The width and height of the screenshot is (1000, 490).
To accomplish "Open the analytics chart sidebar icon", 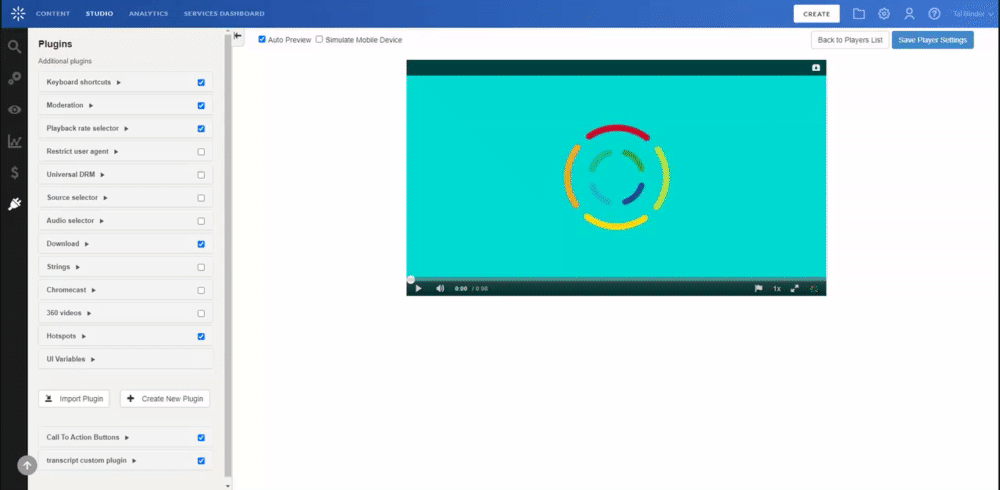I will [x=14, y=141].
